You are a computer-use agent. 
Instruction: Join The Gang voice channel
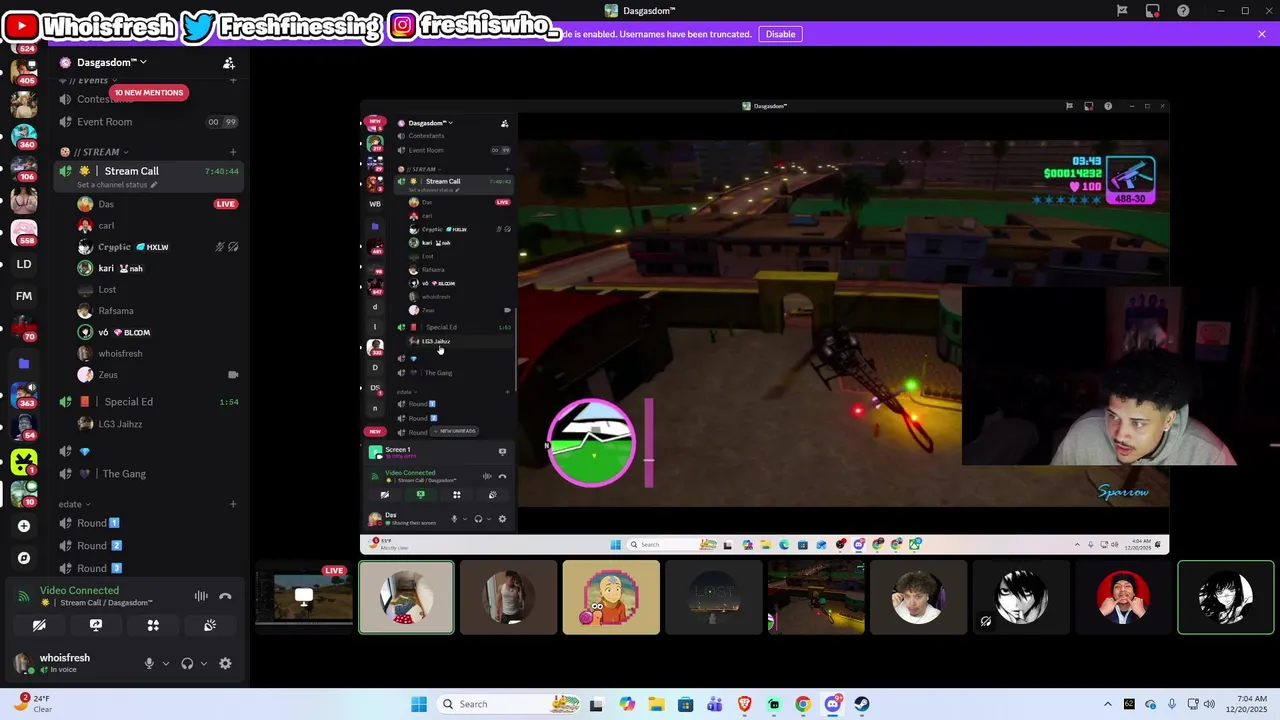pyautogui.click(x=148, y=474)
